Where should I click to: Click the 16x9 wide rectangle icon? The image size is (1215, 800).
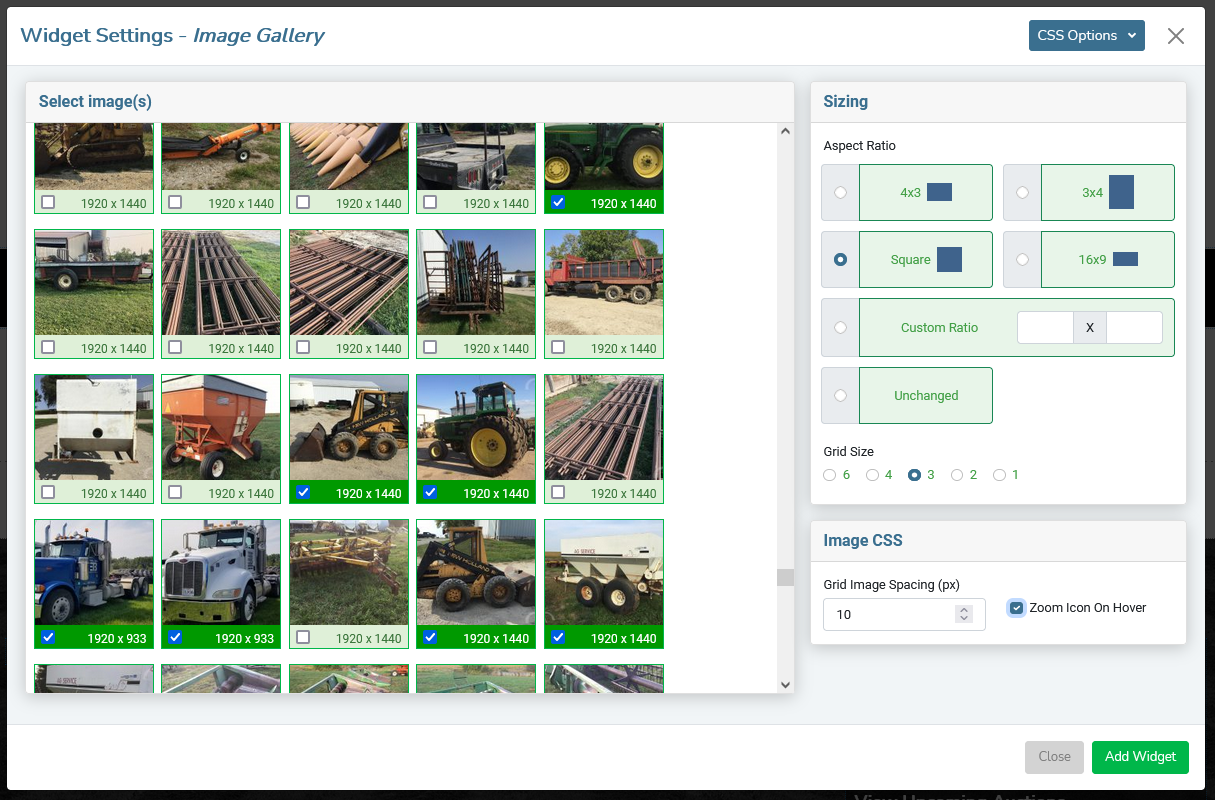point(1125,259)
